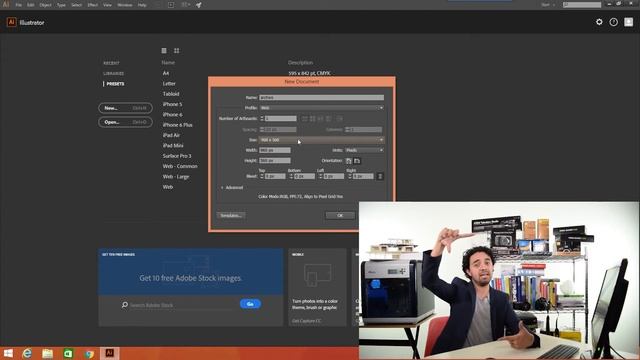Click the Number of Artboards field
This screenshot has width=640, height=360.
[280, 118]
